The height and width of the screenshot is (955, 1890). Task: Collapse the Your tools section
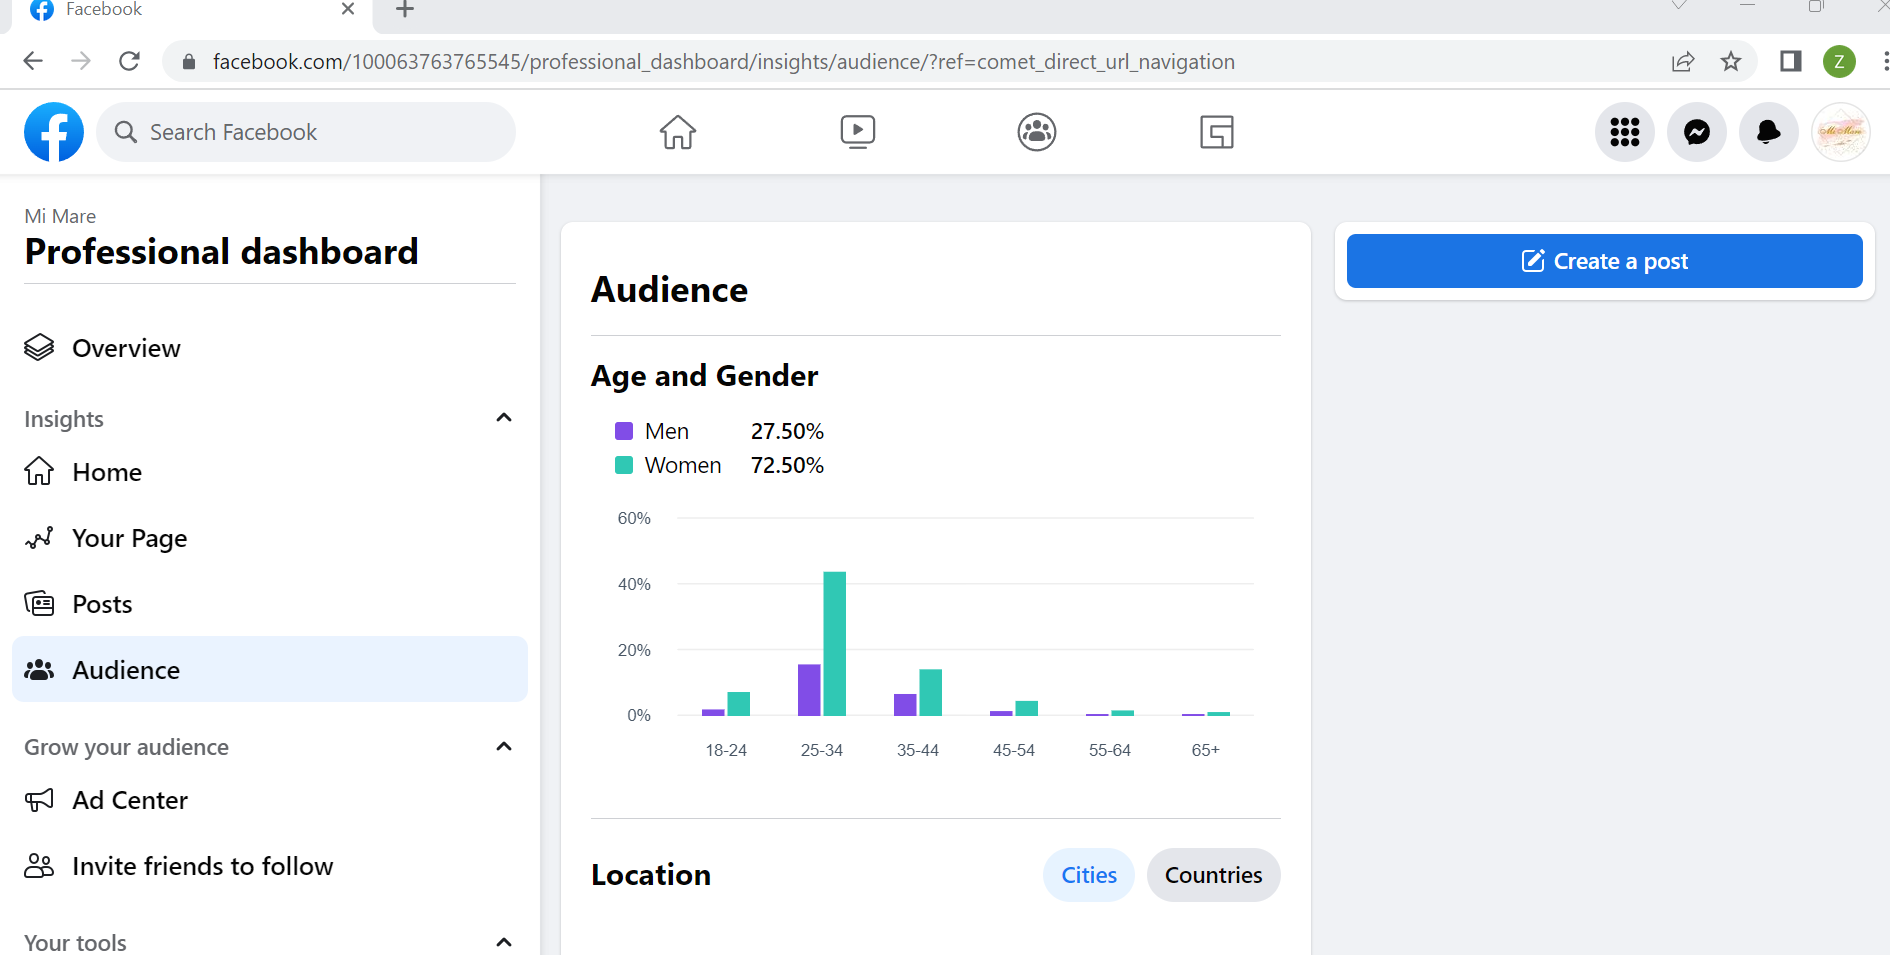(x=504, y=941)
